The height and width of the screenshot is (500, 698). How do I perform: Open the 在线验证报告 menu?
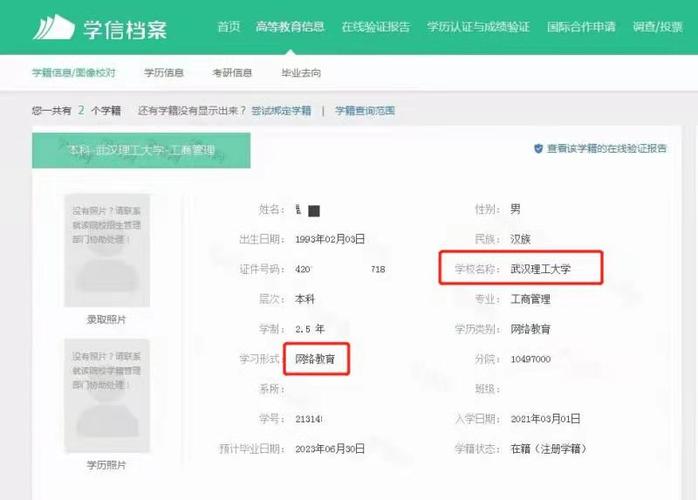coord(376,27)
